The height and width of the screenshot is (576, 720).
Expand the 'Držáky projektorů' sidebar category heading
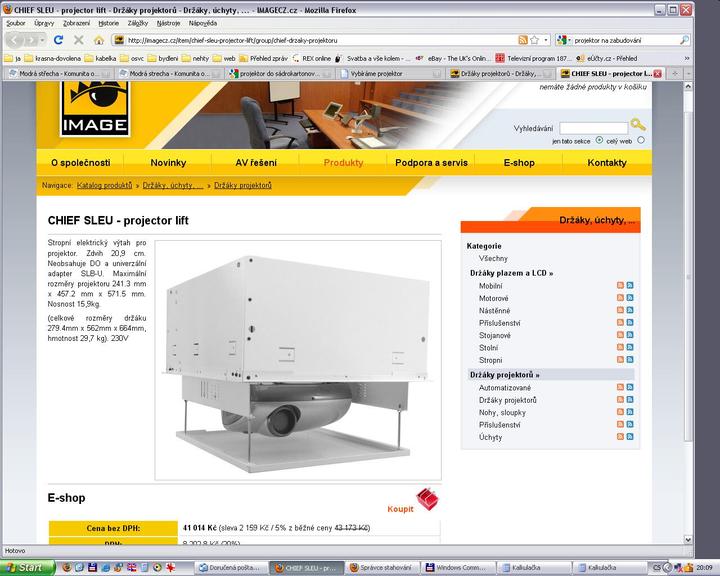click(508, 375)
